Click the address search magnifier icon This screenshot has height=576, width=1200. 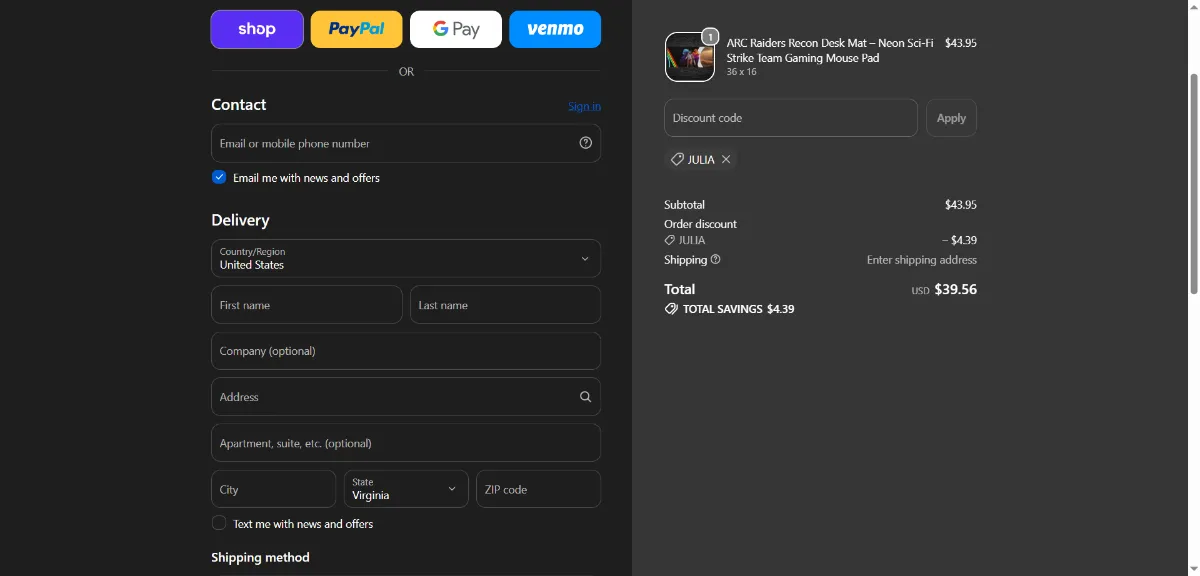tap(586, 397)
